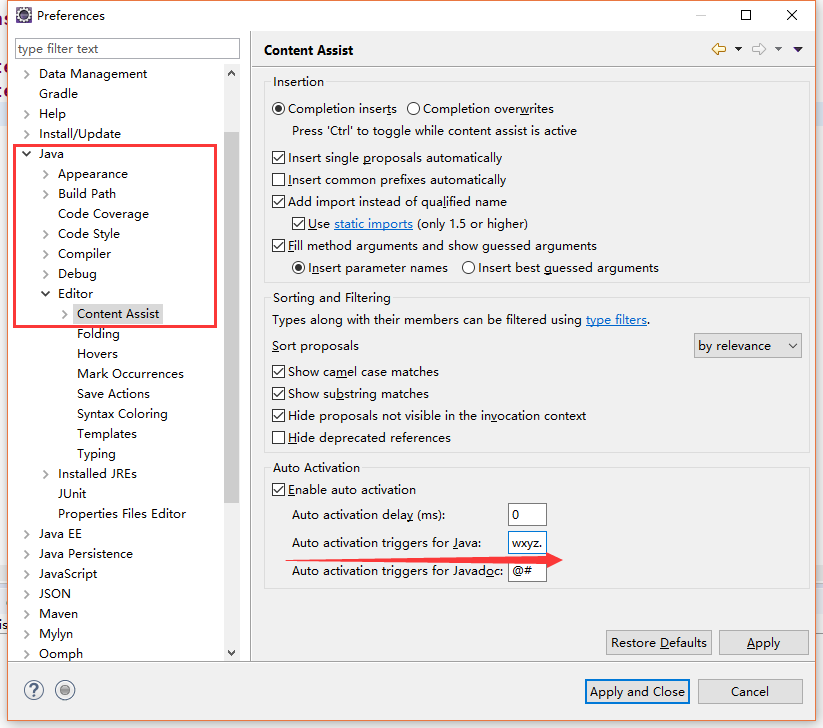Select the Completion inserts radio button
The width and height of the screenshot is (823, 728).
[278, 109]
